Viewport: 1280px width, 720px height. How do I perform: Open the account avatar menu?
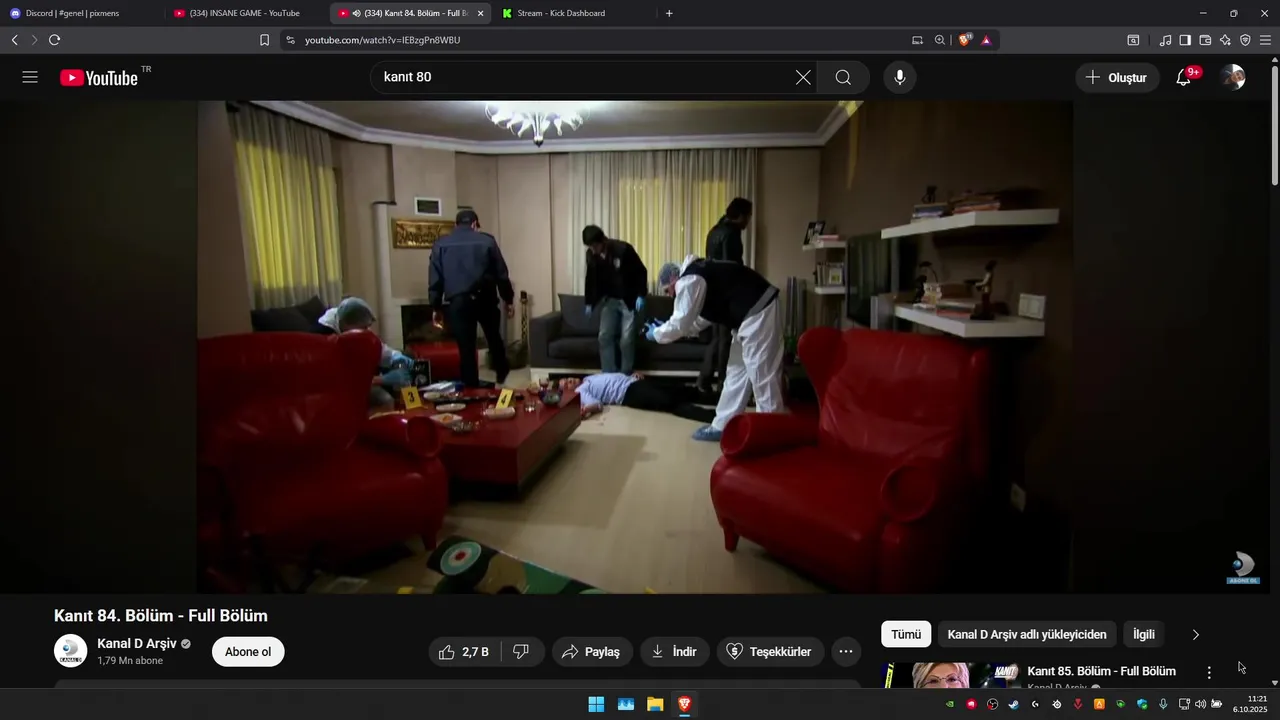tap(1233, 77)
